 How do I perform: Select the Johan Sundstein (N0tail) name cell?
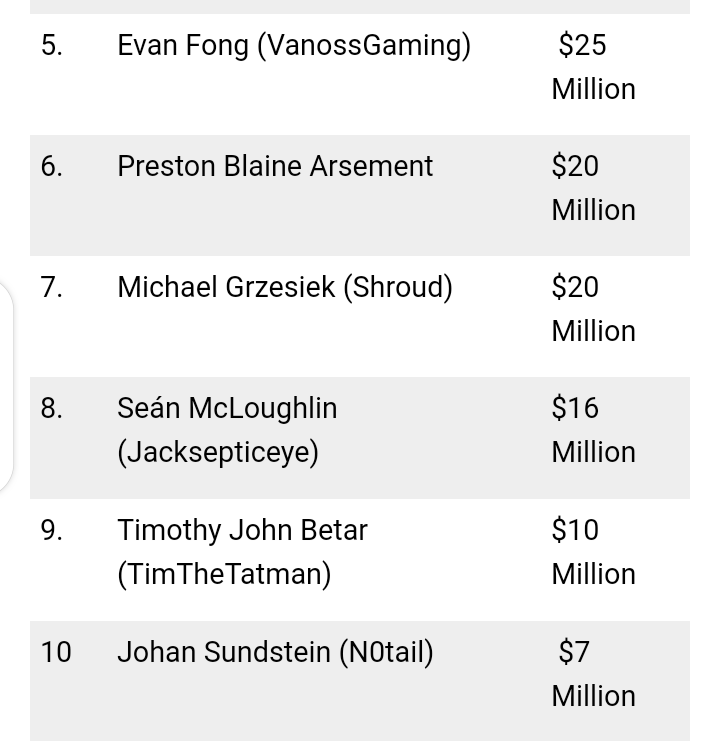point(275,652)
